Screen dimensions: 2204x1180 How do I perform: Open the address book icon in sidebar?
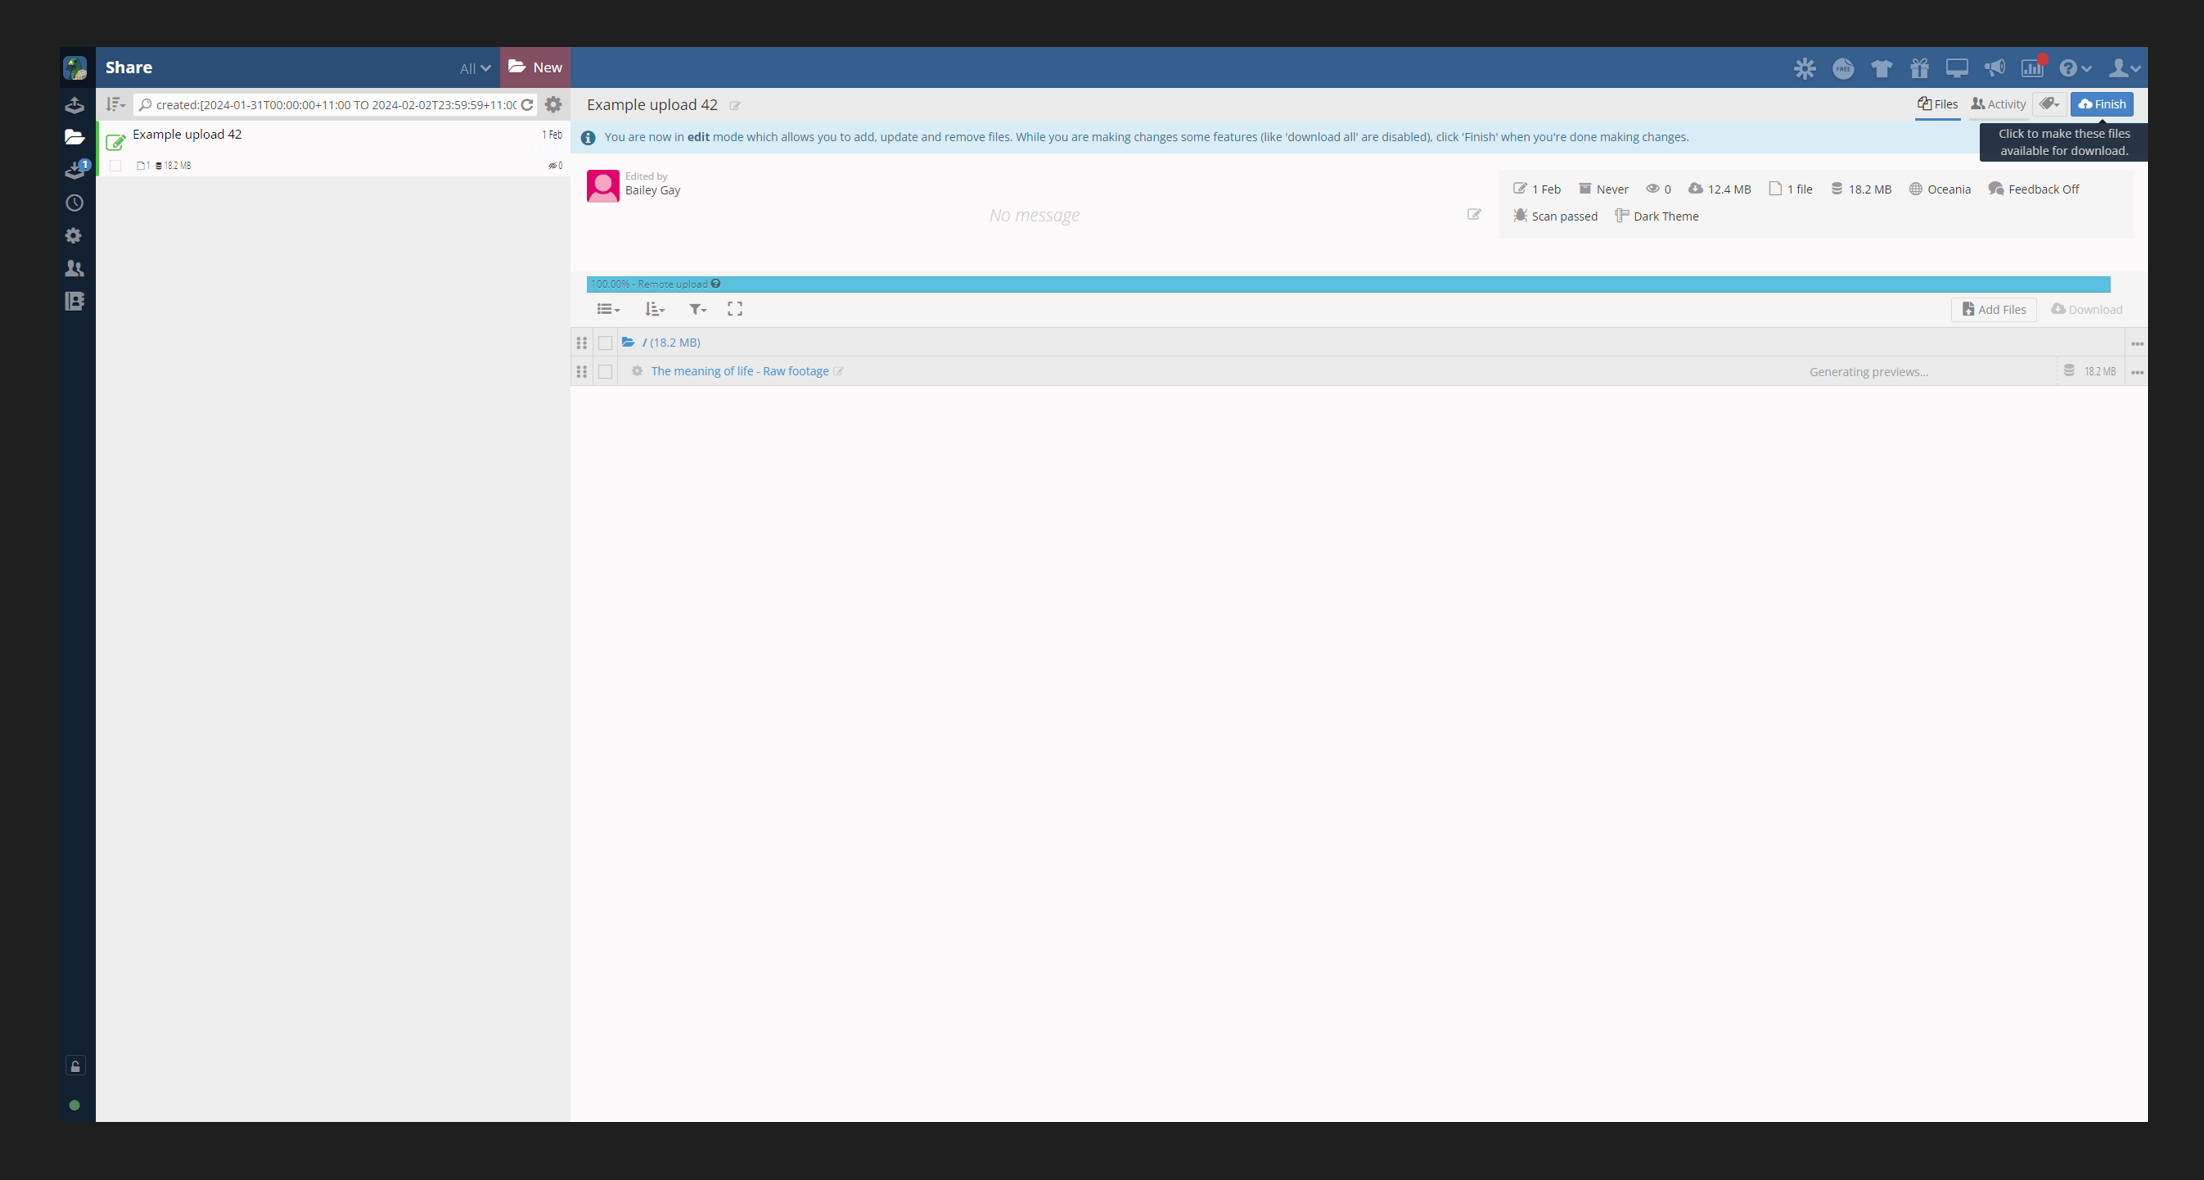[x=75, y=301]
